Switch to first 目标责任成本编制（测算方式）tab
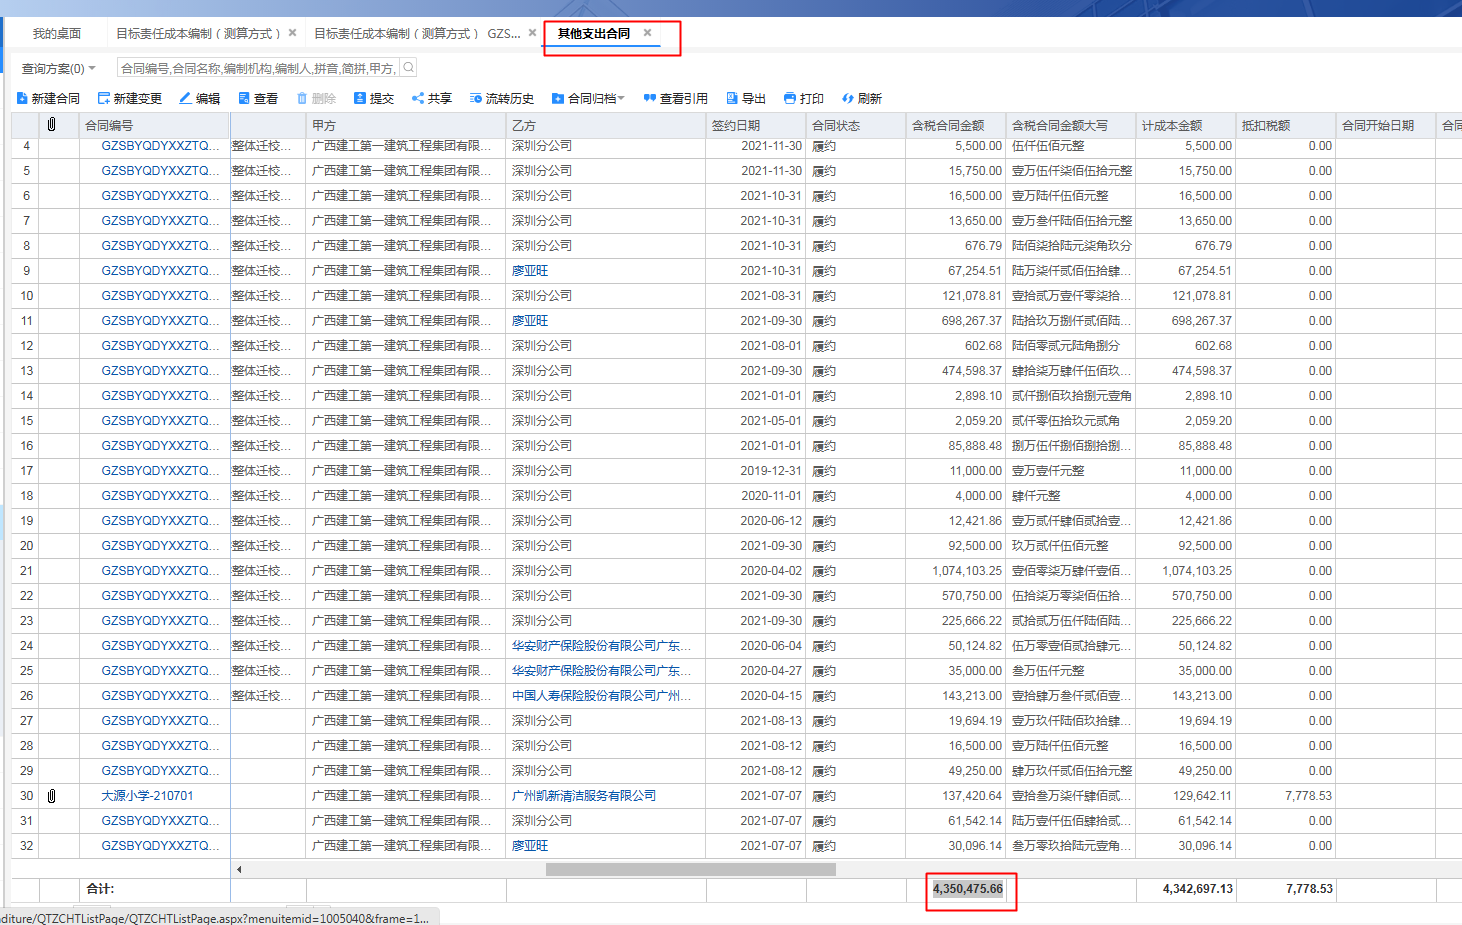The height and width of the screenshot is (925, 1462). point(198,33)
